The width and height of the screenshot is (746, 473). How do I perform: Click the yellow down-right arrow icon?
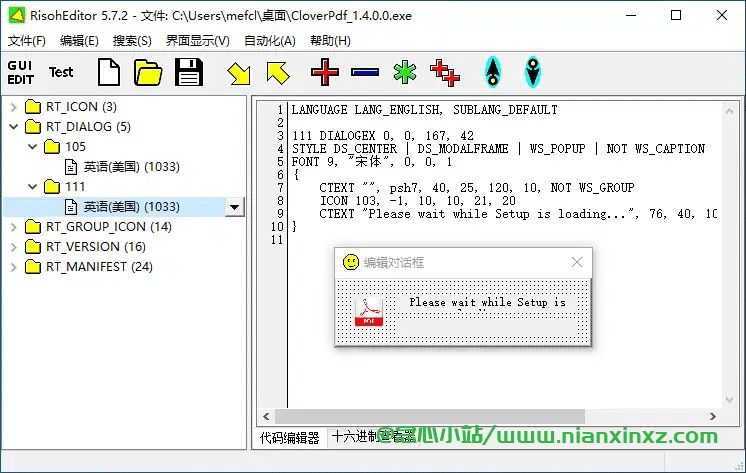click(239, 73)
